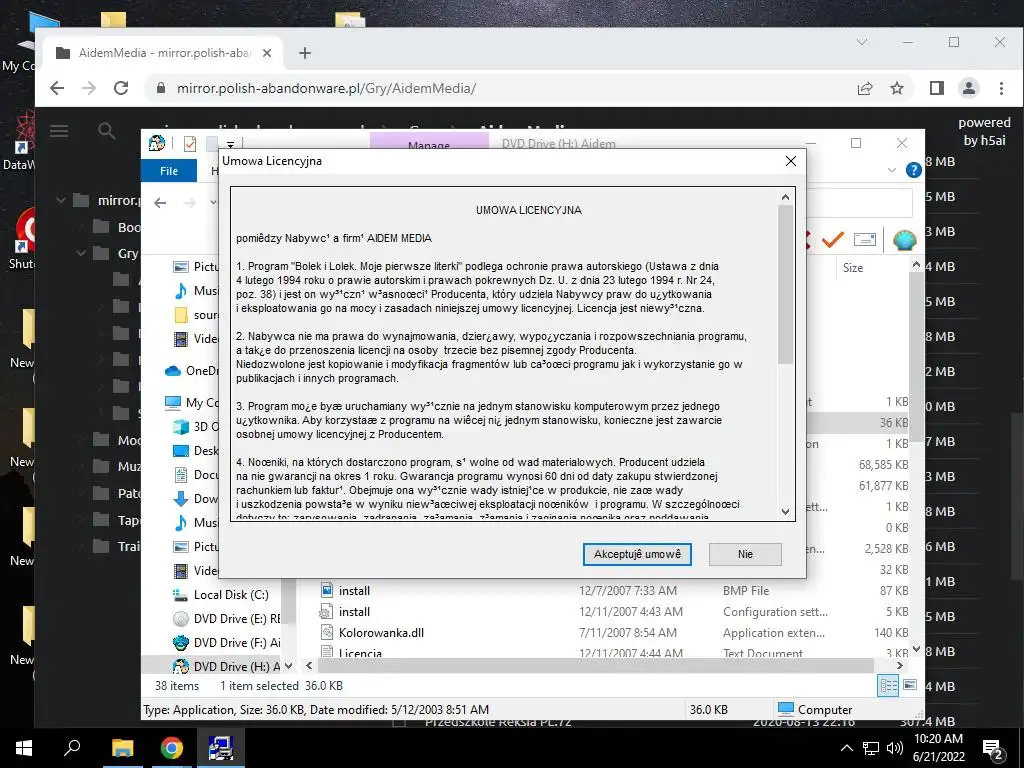Open a new Chrome tab
The image size is (1024, 768).
click(x=304, y=53)
